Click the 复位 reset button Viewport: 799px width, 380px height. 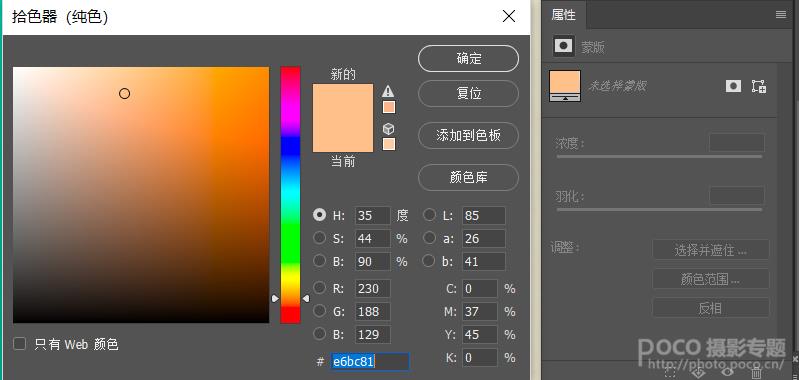coord(468,94)
